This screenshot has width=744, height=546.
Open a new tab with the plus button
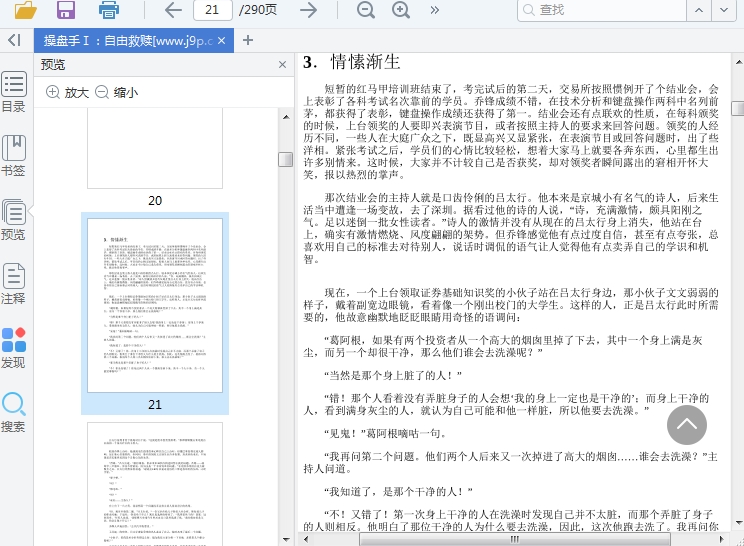tap(247, 40)
